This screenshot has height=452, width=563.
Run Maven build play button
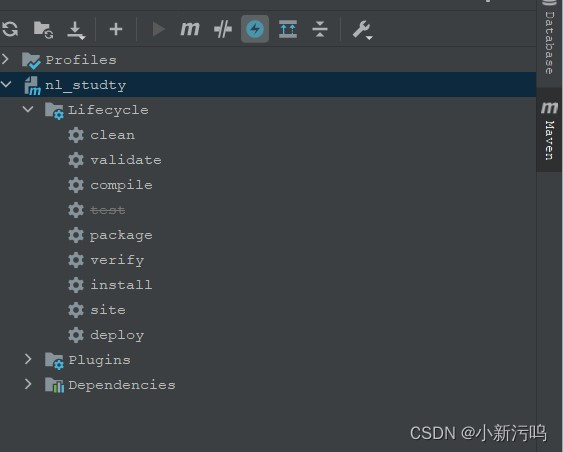click(x=158, y=29)
